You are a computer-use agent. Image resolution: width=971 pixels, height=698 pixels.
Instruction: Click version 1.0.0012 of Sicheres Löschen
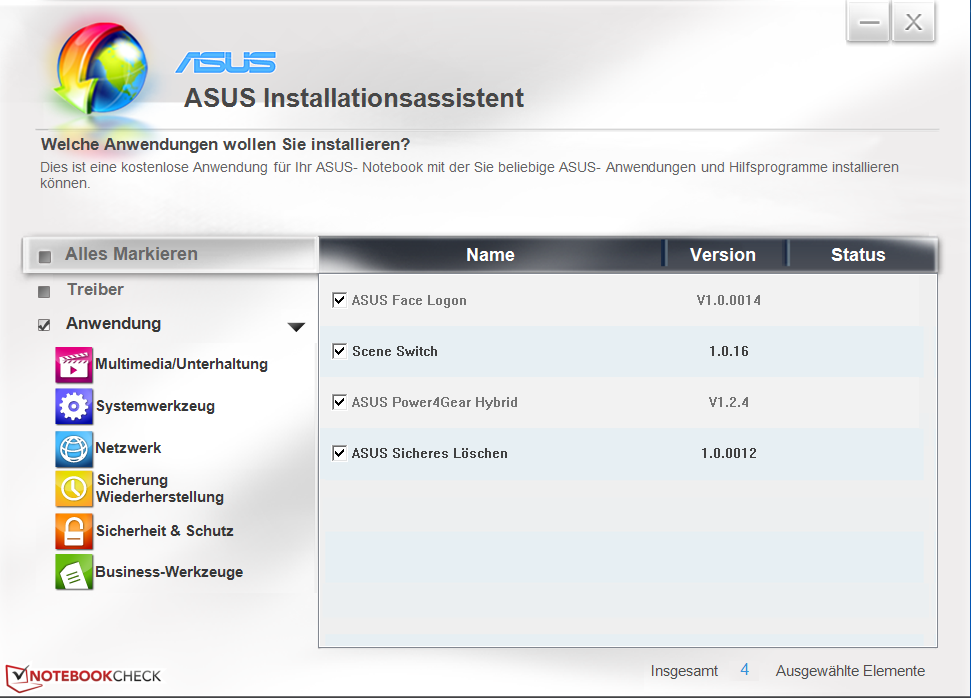tap(729, 453)
